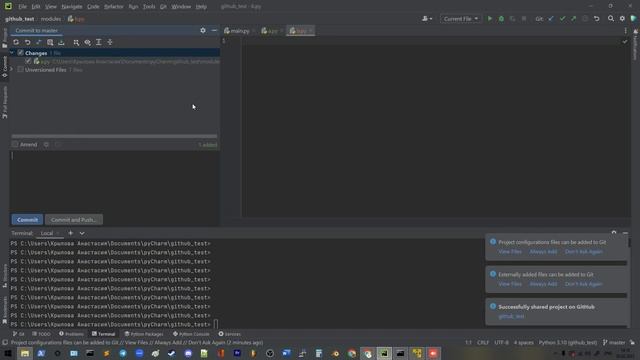The image size is (640, 360).
Task: Collapse the Changes tree node
Action: coord(12,53)
